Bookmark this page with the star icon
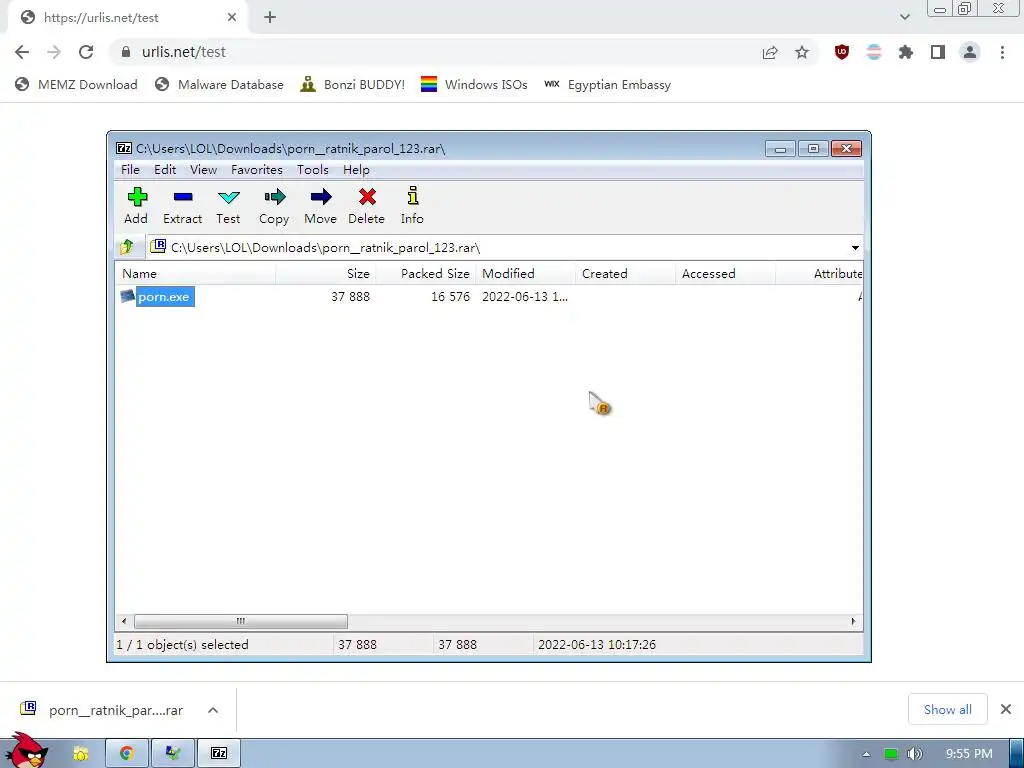1024x768 pixels. pos(802,52)
